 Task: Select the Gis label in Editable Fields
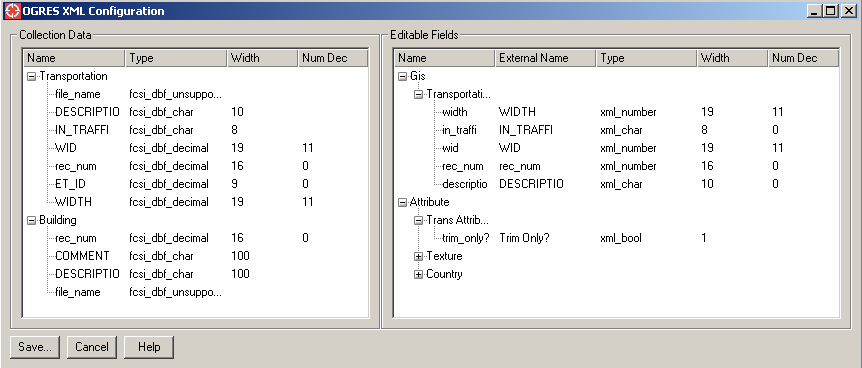417,76
